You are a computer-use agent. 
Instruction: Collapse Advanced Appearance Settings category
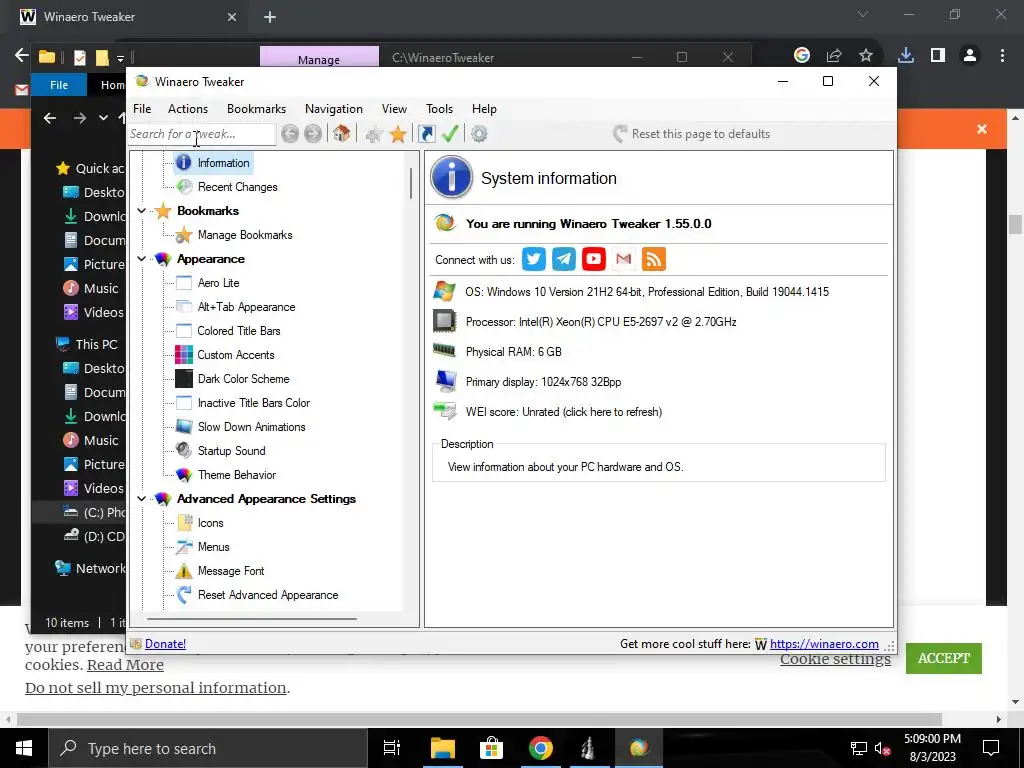tap(142, 499)
